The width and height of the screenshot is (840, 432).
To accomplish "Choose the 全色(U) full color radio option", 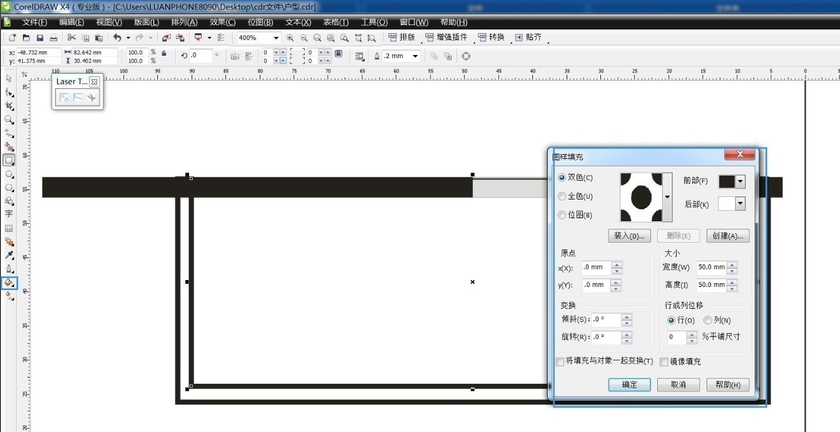I will 562,196.
